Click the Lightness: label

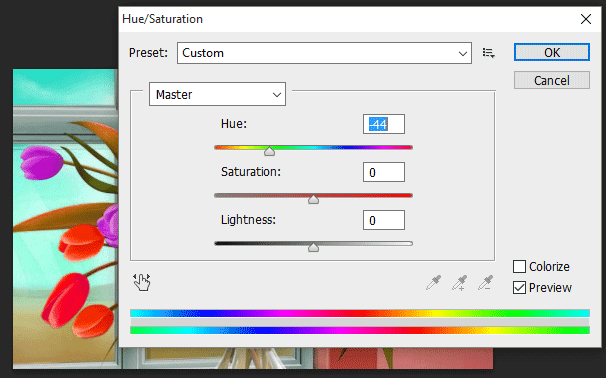point(248,220)
